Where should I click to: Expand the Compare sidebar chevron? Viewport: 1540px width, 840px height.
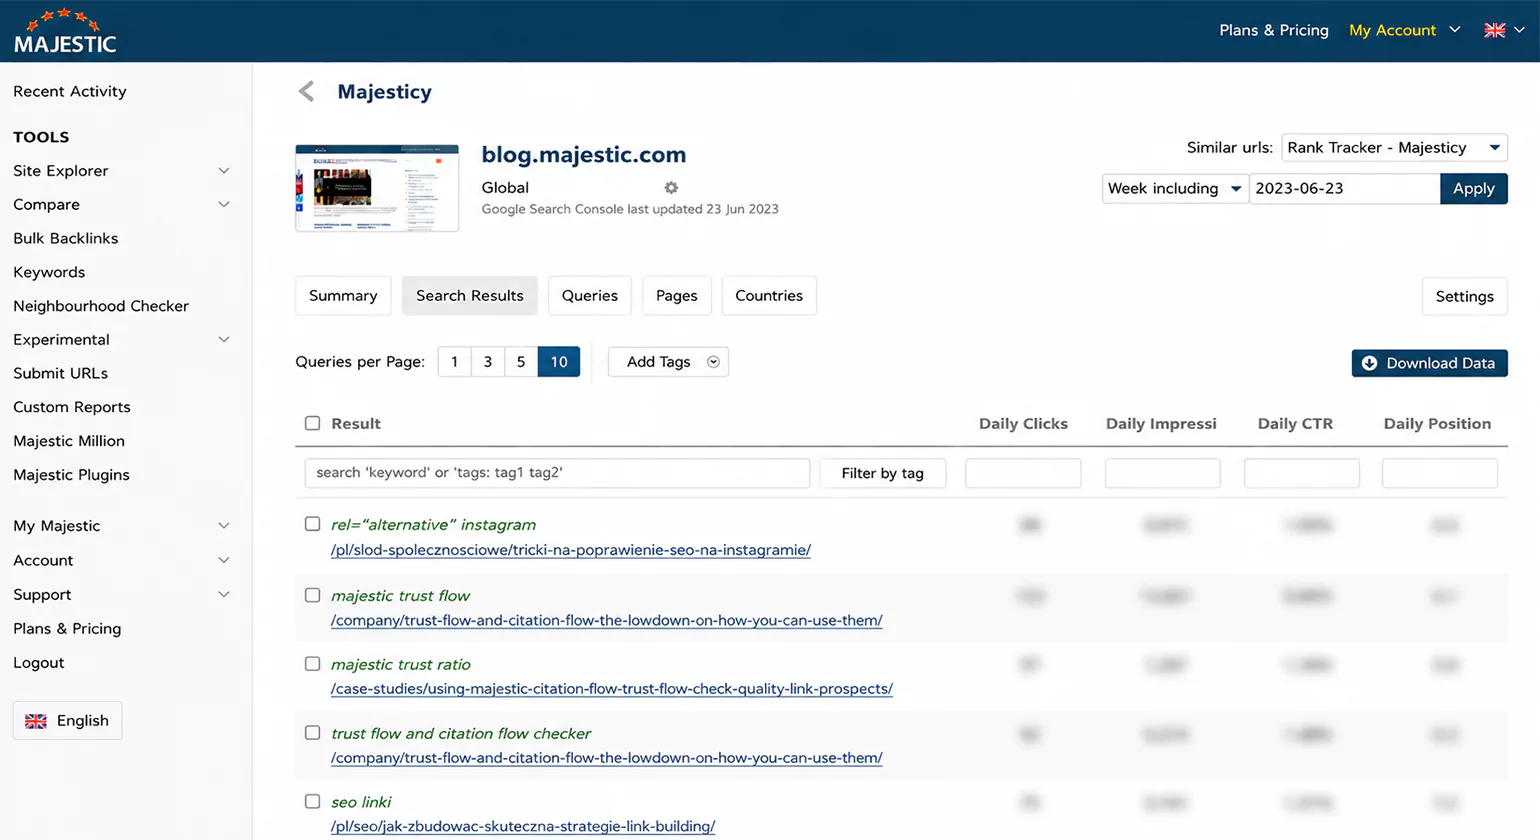(x=224, y=205)
